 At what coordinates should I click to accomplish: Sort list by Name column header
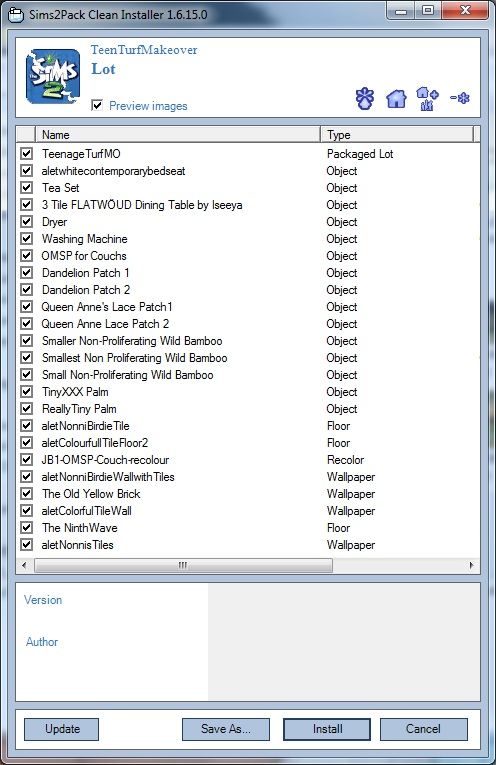tap(178, 135)
